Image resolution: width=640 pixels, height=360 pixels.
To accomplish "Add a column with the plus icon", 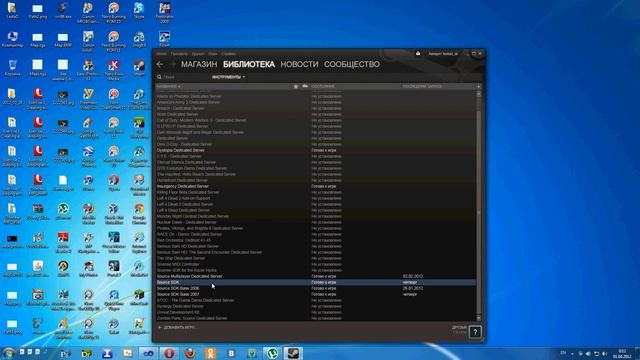I will [x=478, y=87].
